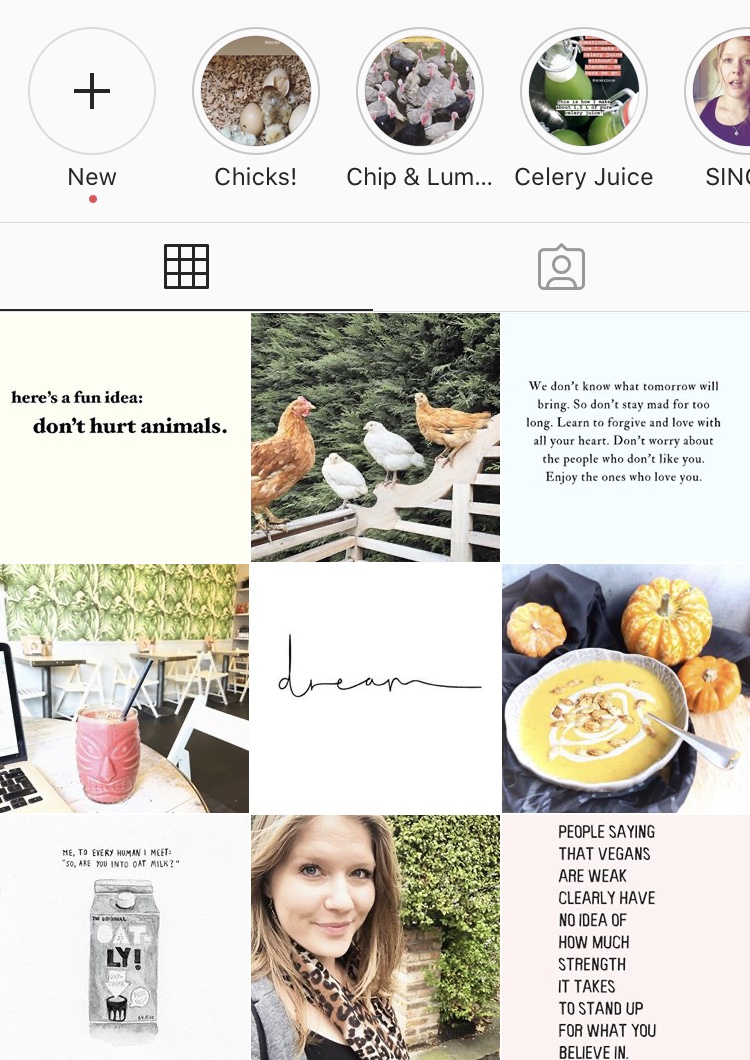Open the Chip & Lum... highlight circle
This screenshot has width=750, height=1060.
coord(420,91)
